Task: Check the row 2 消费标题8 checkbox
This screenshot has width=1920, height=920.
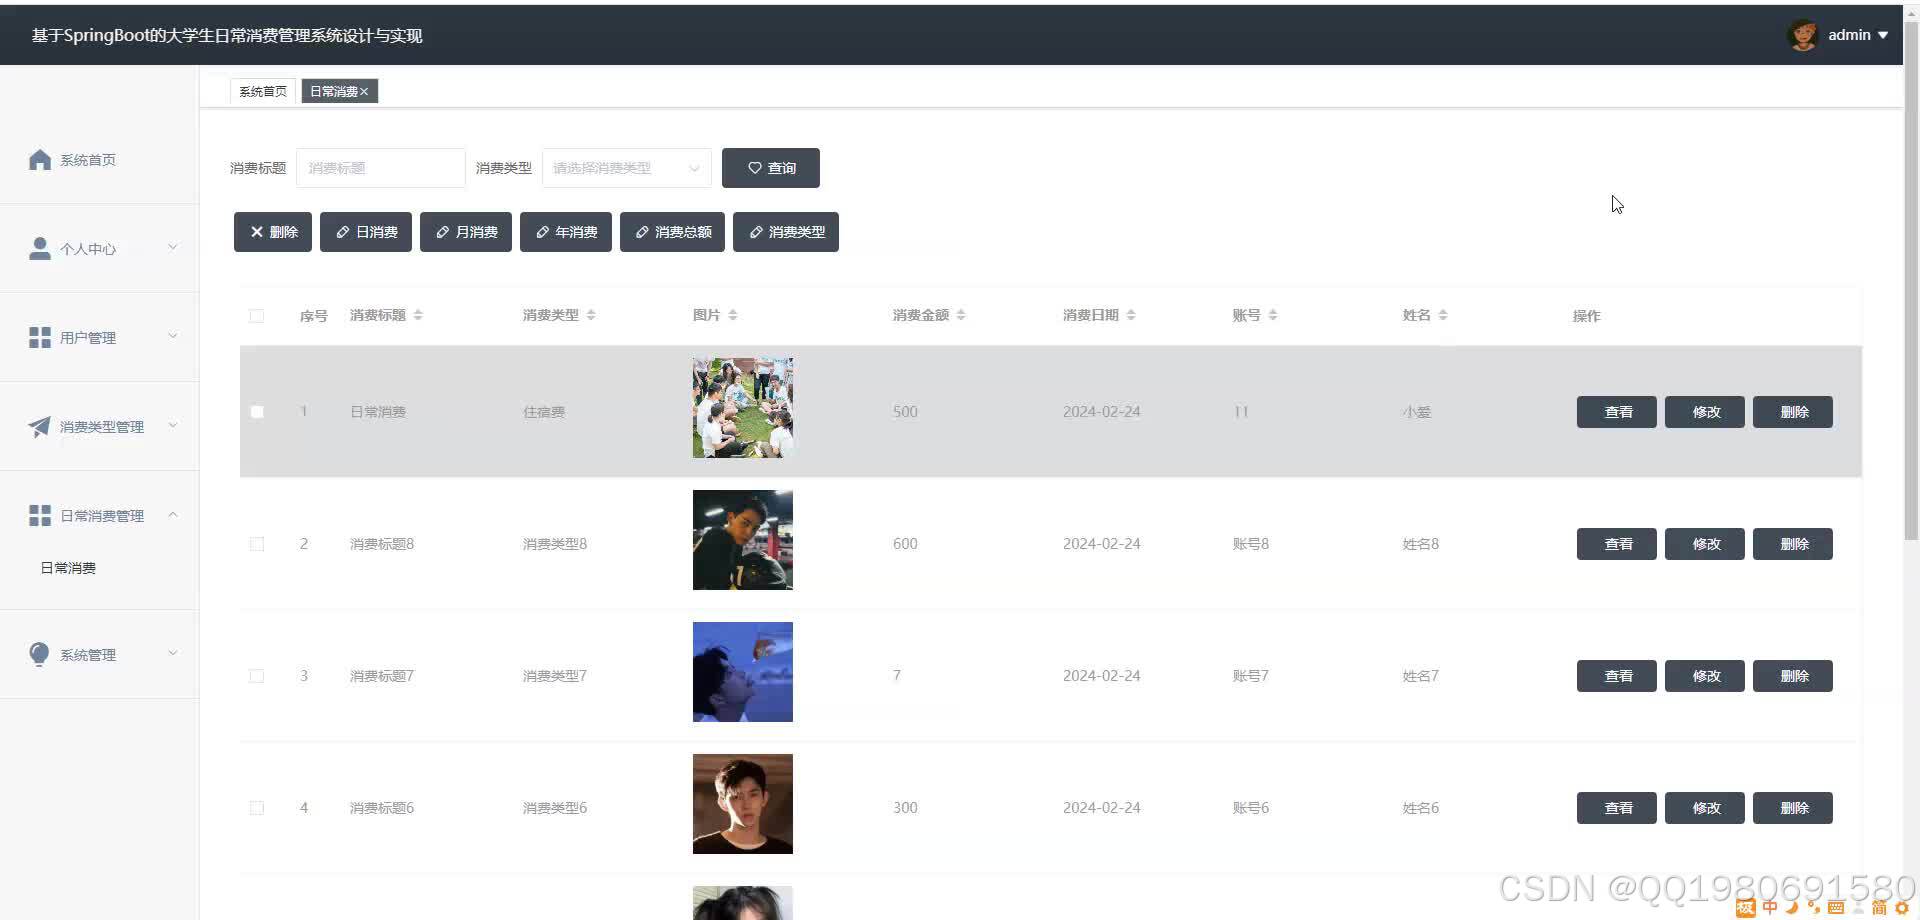Action: click(x=257, y=544)
